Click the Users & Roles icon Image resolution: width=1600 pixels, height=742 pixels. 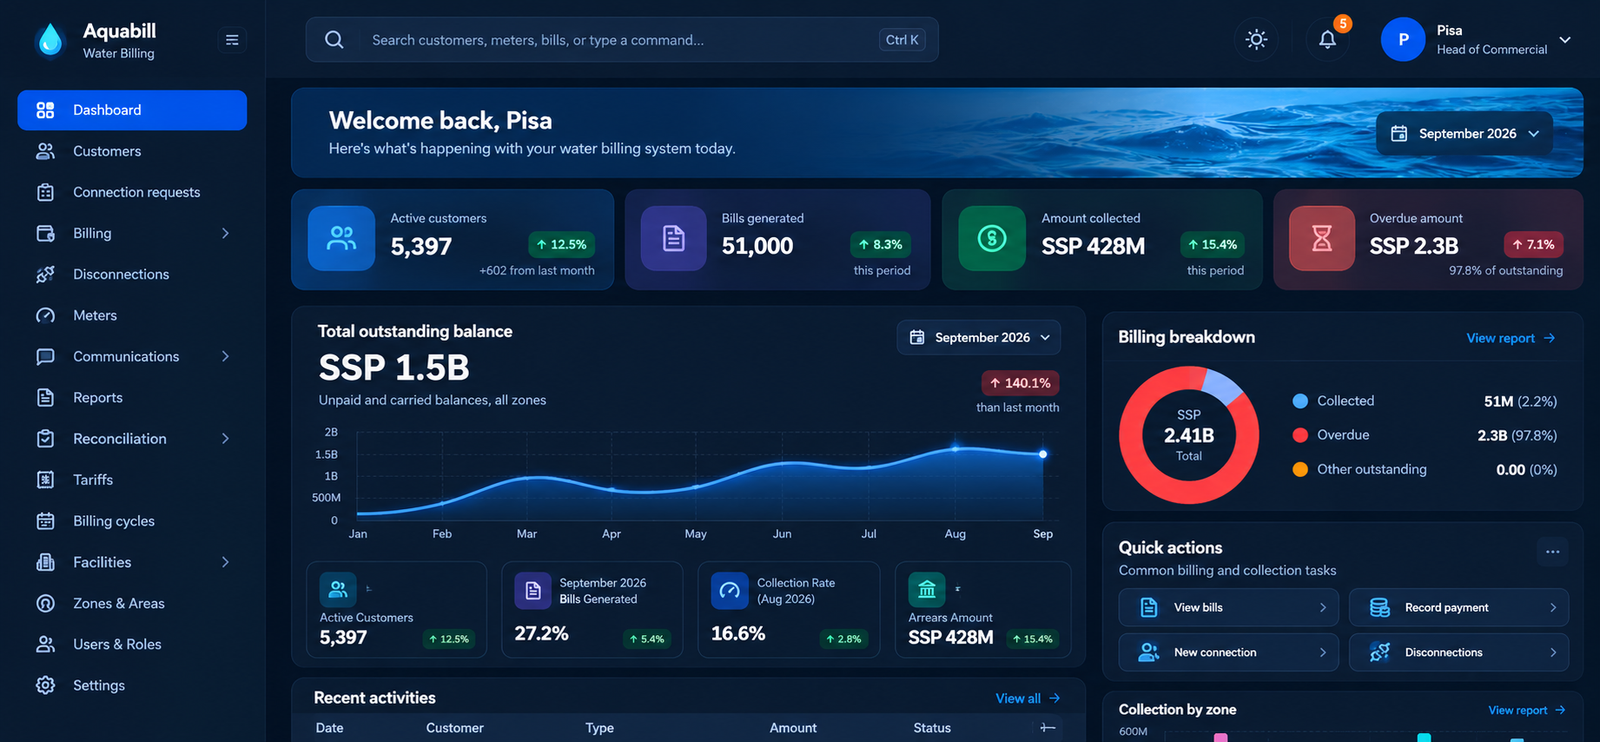pos(45,644)
